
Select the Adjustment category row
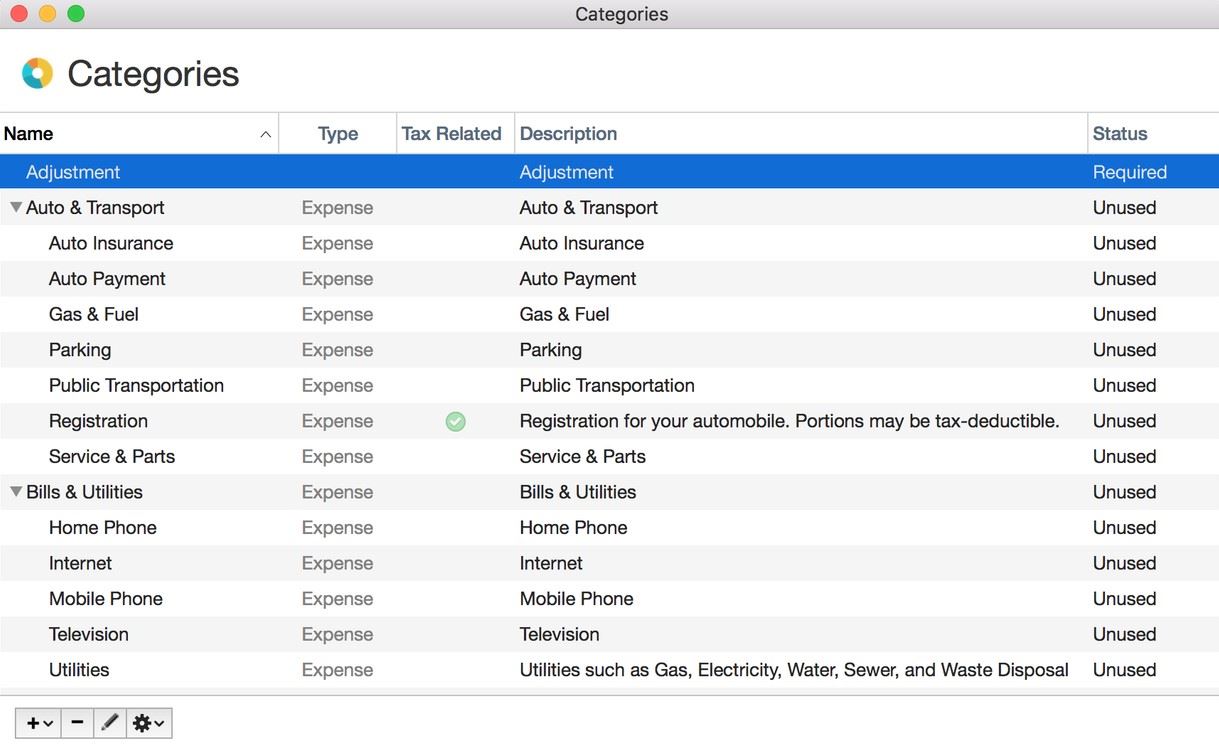point(73,172)
